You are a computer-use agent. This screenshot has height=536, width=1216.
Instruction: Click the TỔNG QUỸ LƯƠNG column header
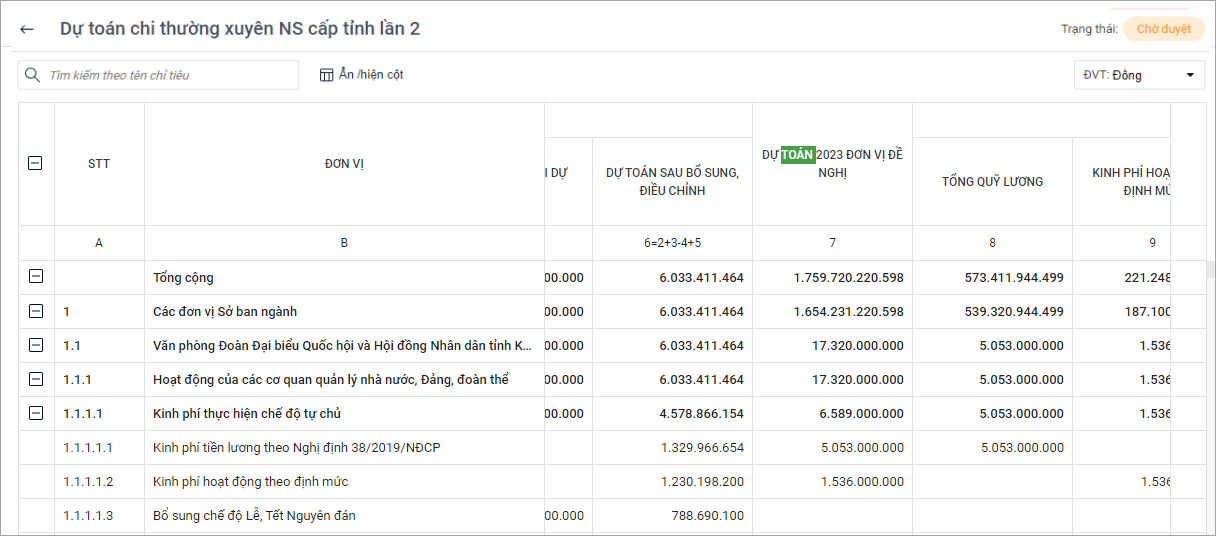click(992, 181)
